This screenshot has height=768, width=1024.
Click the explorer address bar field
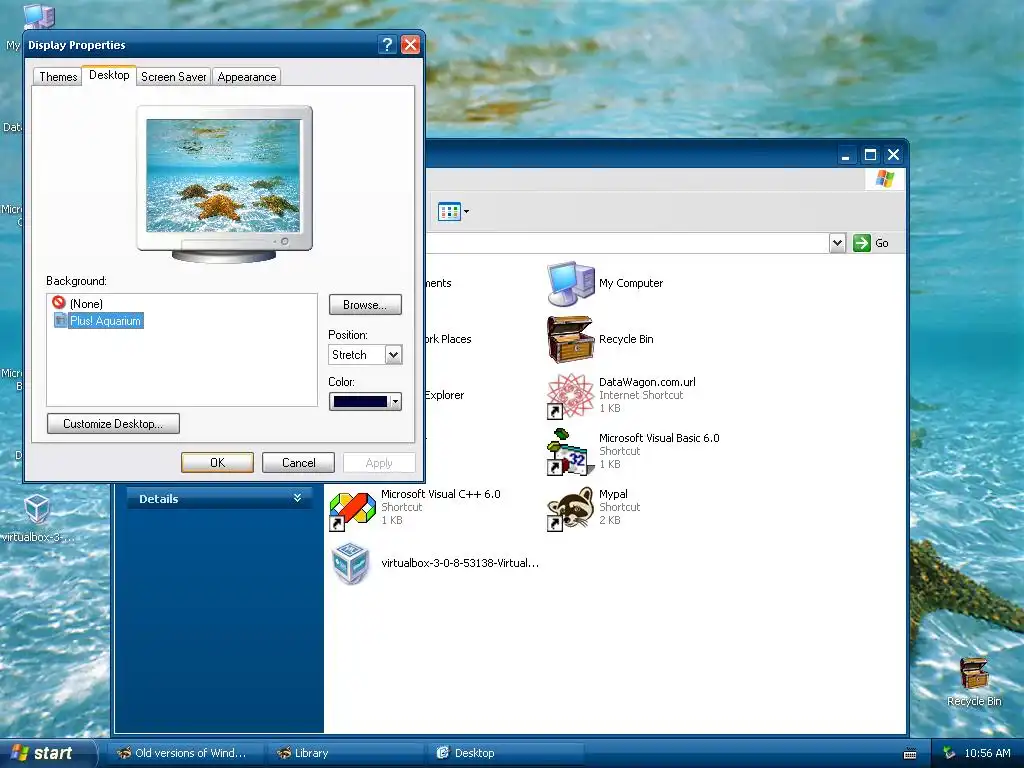point(627,243)
